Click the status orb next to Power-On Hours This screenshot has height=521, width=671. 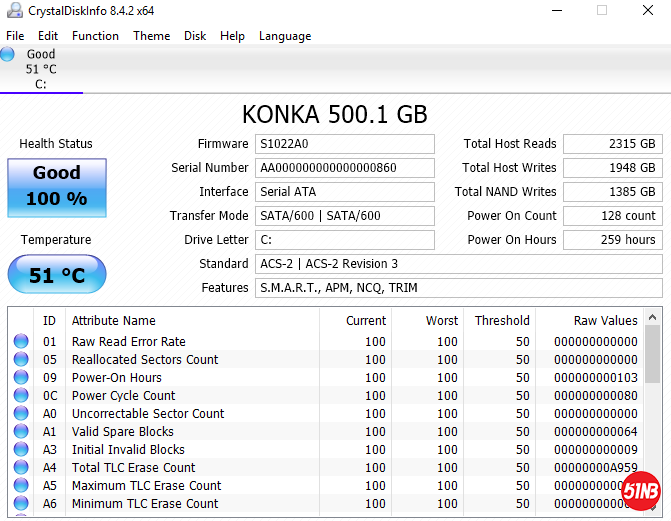pyautogui.click(x=21, y=378)
